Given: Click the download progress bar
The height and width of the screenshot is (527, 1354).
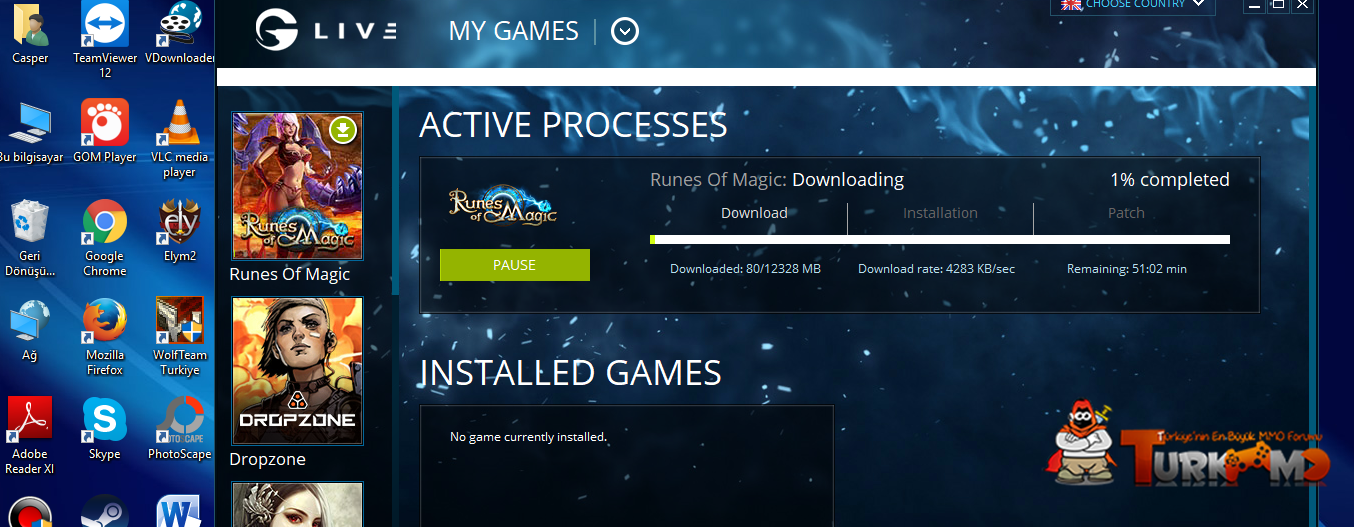Looking at the screenshot, I should coord(940,239).
